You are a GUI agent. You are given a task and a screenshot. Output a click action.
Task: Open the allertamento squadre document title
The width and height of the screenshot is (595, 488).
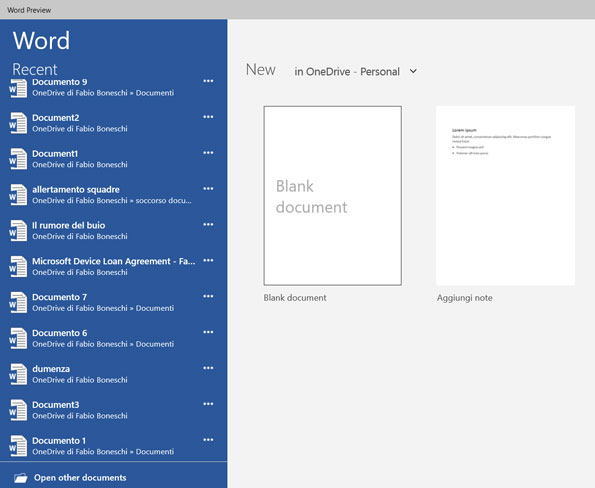tap(76, 189)
